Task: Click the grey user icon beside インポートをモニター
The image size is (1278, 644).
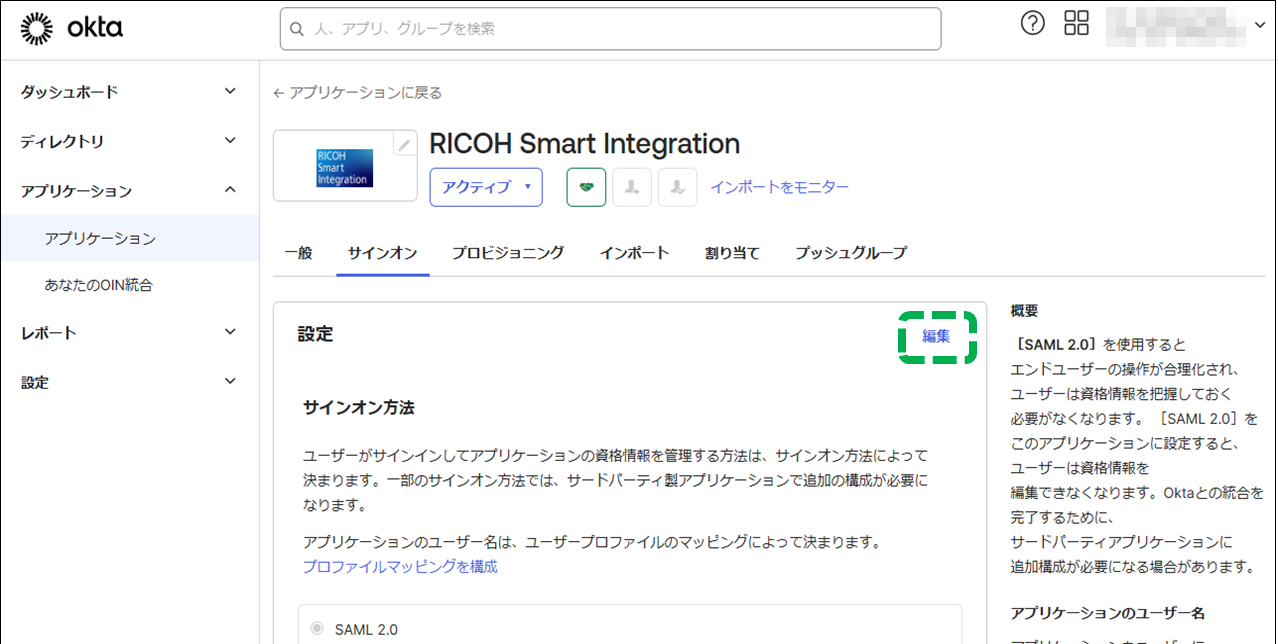Action: [x=678, y=187]
